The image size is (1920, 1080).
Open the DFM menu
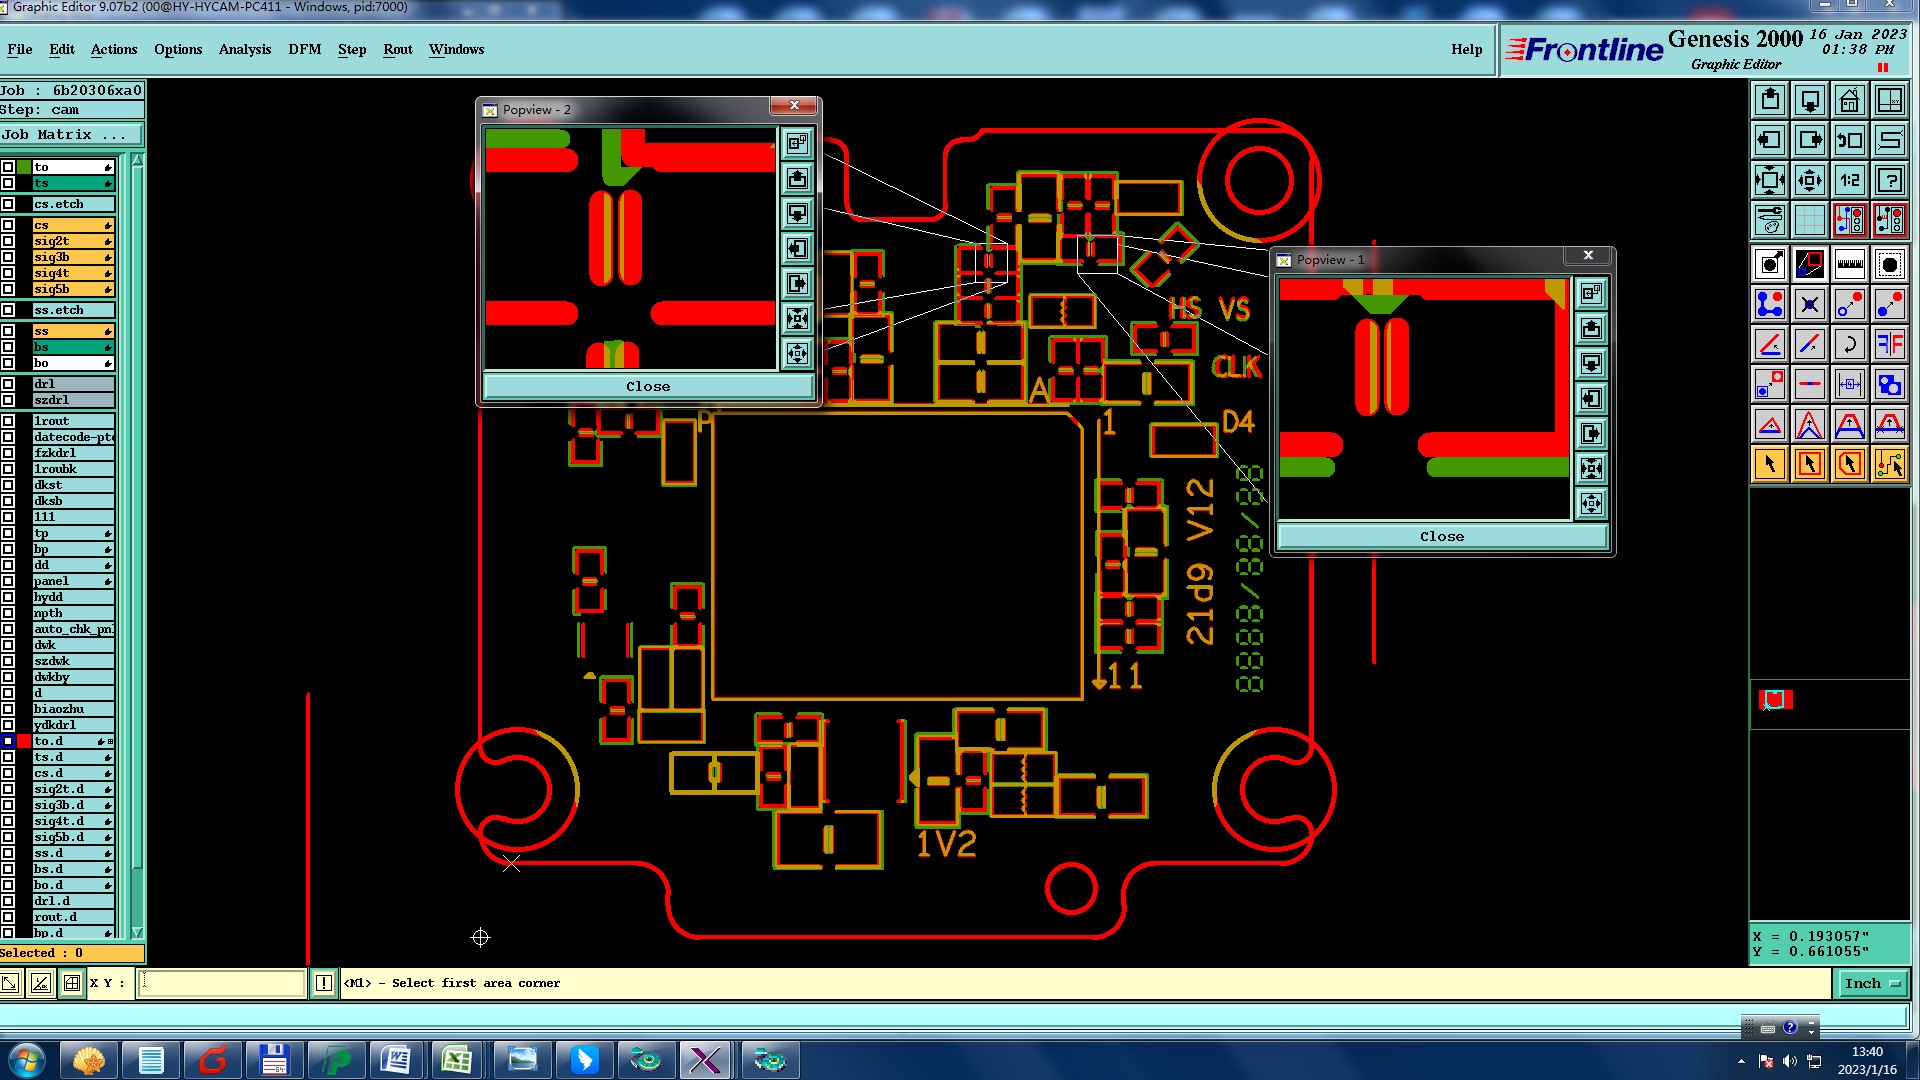coord(304,49)
